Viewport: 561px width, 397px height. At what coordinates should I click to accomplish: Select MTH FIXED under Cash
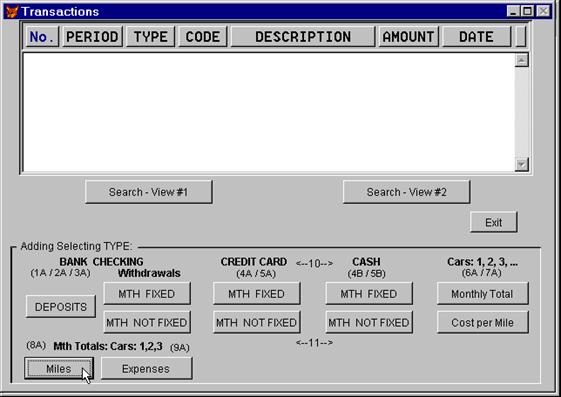coord(369,294)
